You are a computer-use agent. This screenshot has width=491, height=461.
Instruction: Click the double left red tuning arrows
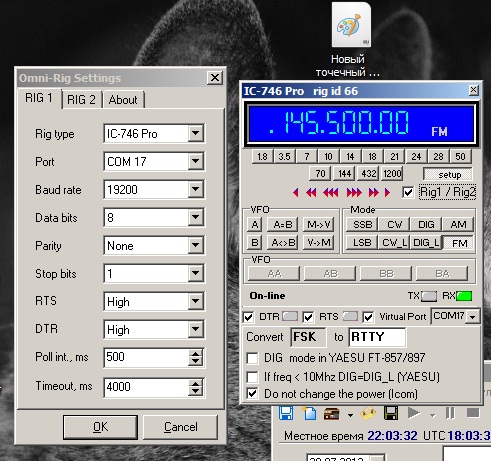(311, 193)
